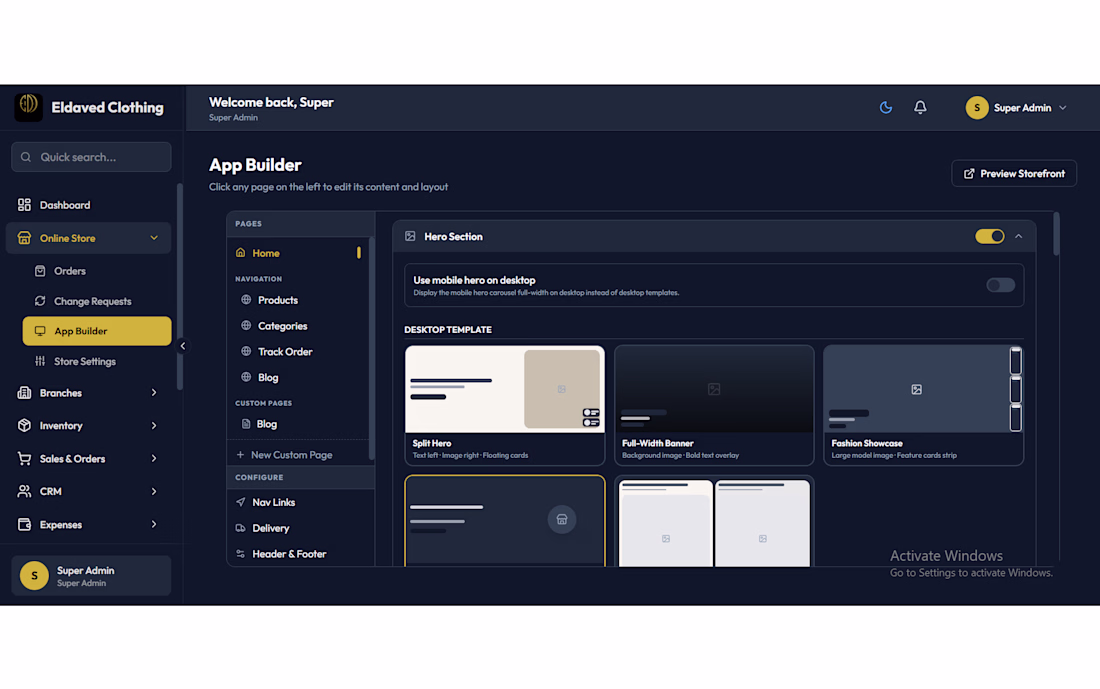Collapse the Online Store menu chevron

pos(154,238)
